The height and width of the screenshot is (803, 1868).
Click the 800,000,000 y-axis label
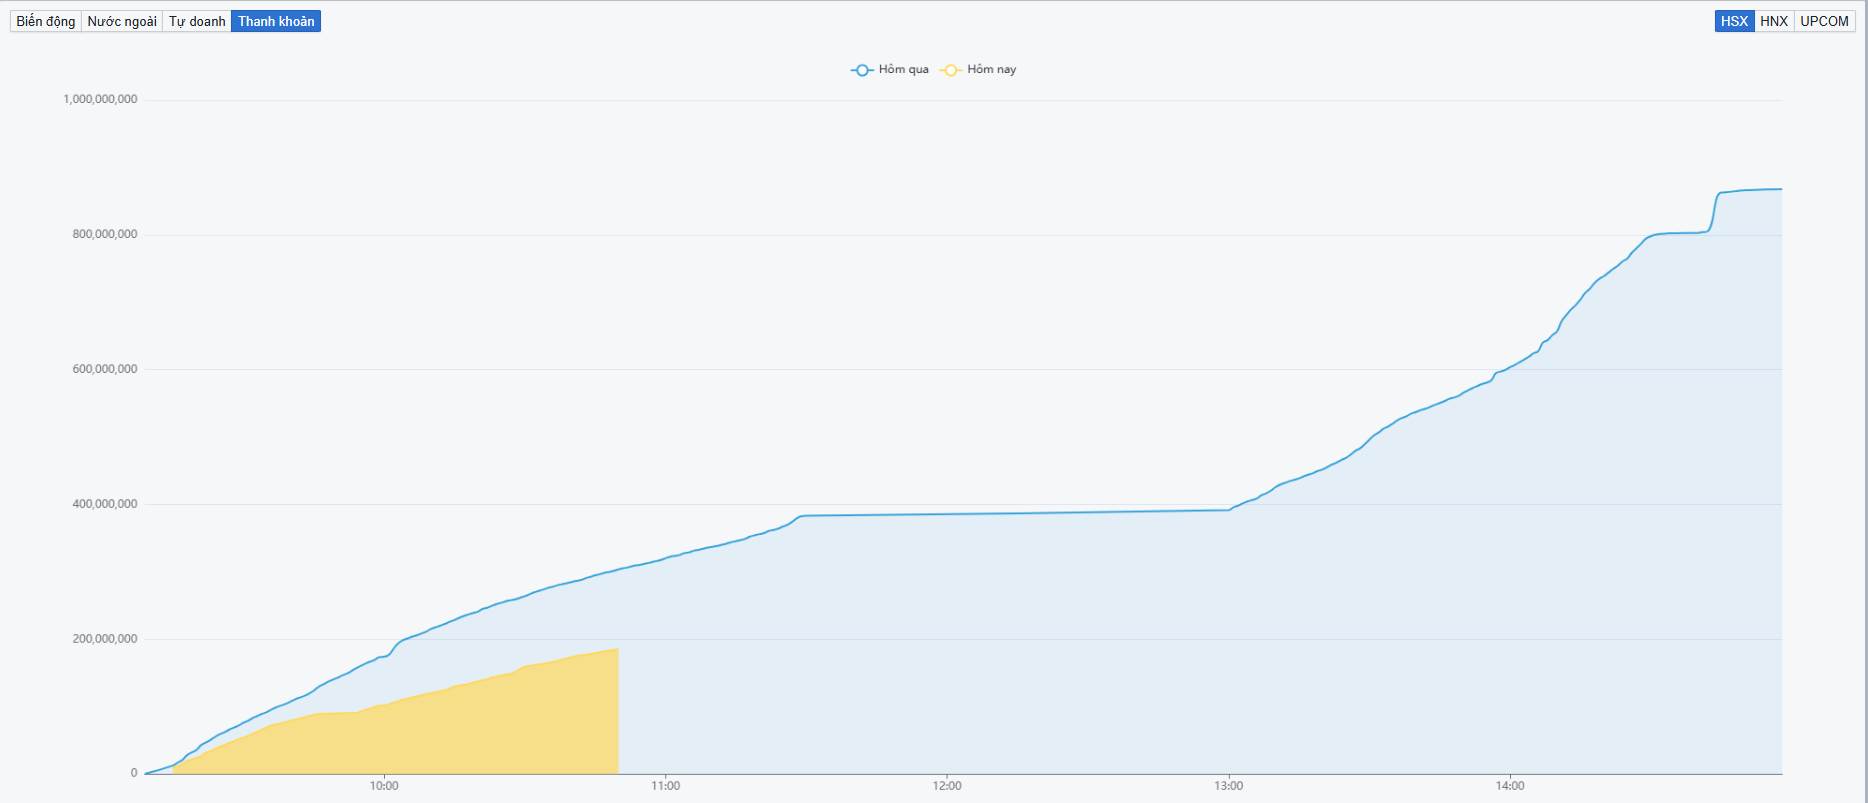pos(105,234)
